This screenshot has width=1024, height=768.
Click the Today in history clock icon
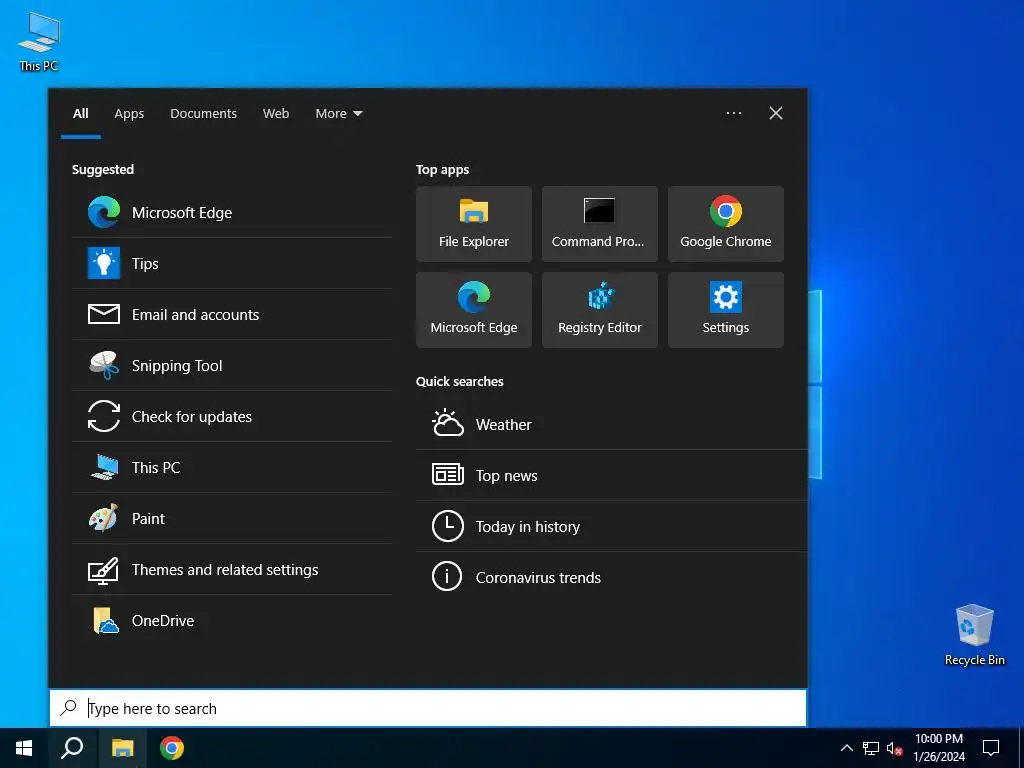(x=447, y=526)
